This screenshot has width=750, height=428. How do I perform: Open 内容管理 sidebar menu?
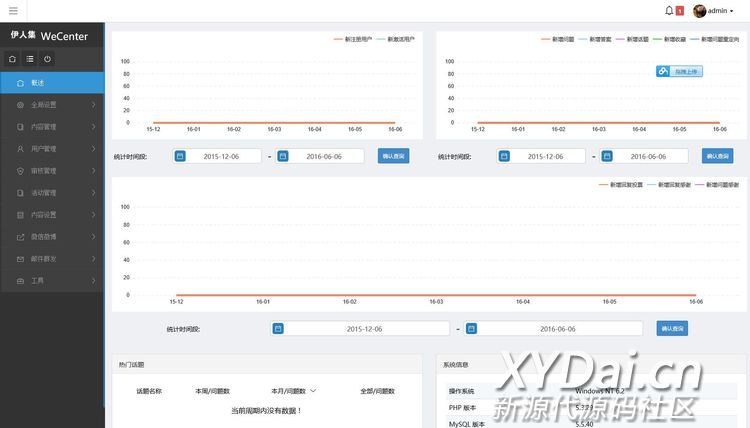click(x=52, y=127)
